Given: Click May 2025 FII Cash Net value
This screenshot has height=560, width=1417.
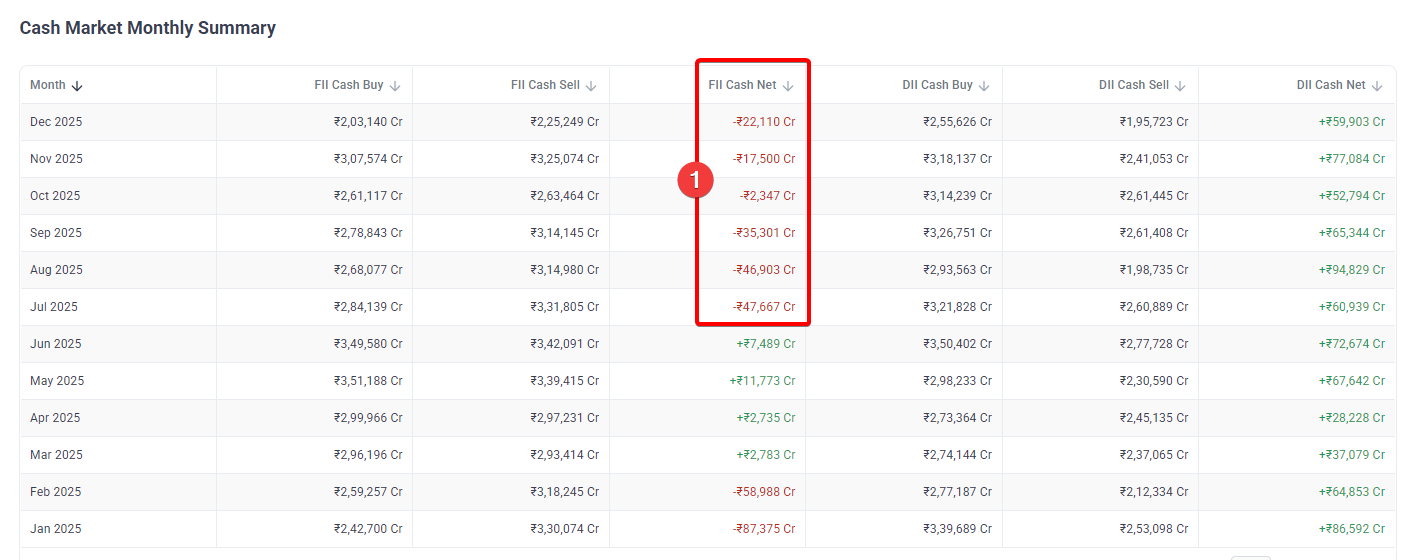Looking at the screenshot, I should 762,381.
